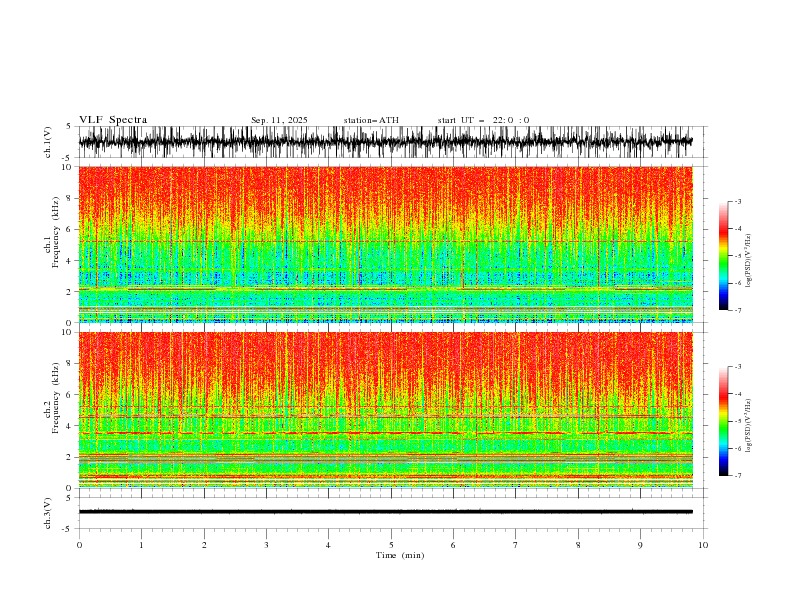792x612 pixels.
Task: Click the upper color scale bar for ch.1
Action: (723, 255)
